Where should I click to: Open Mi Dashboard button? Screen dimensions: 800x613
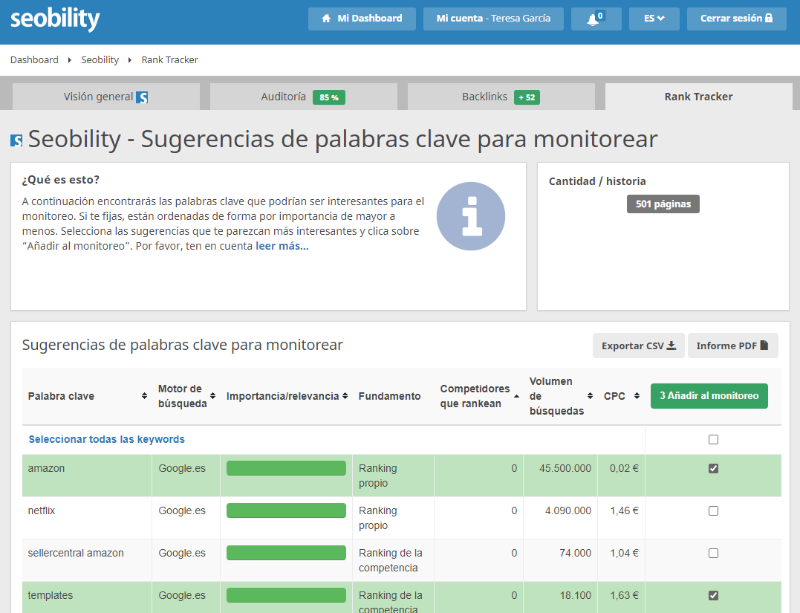(362, 19)
